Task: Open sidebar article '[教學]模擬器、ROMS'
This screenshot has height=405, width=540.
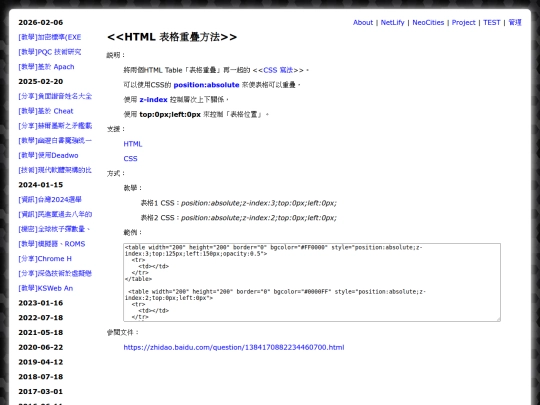Action: (x=52, y=244)
